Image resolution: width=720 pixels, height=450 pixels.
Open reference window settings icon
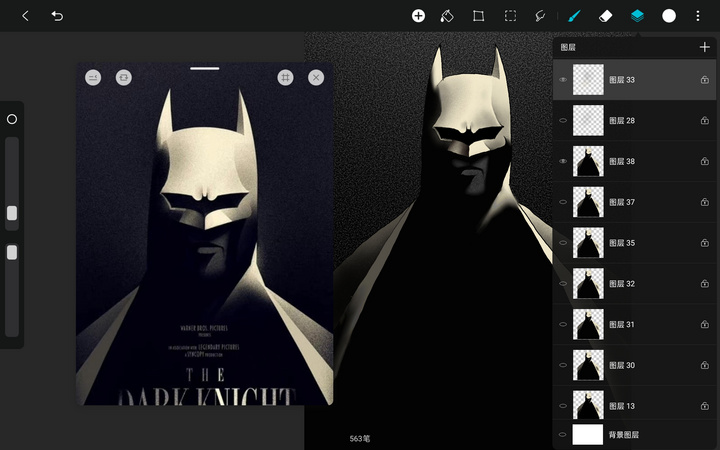[93, 78]
